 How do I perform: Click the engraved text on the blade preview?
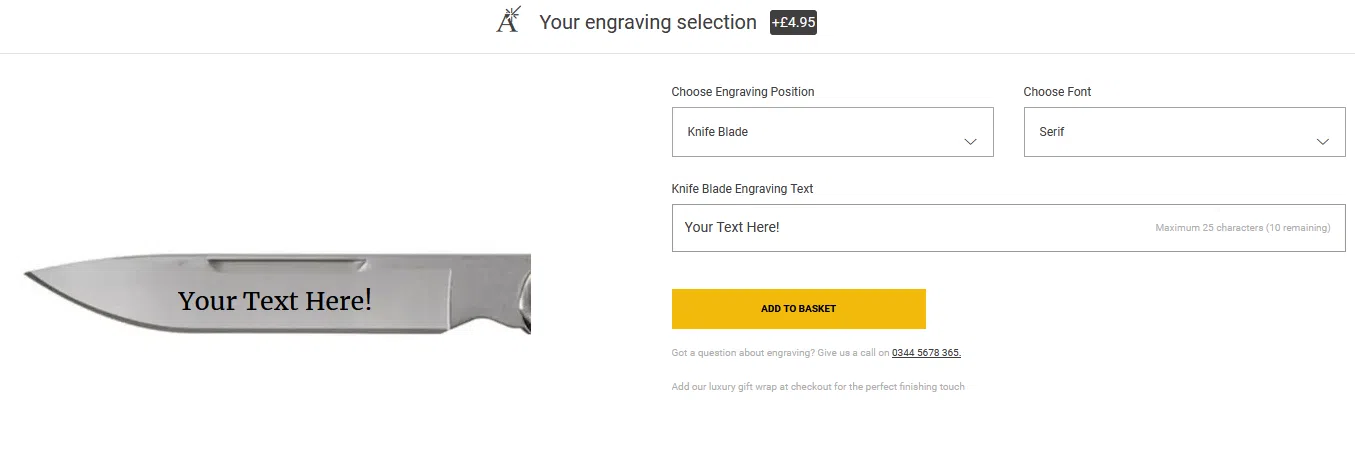275,300
